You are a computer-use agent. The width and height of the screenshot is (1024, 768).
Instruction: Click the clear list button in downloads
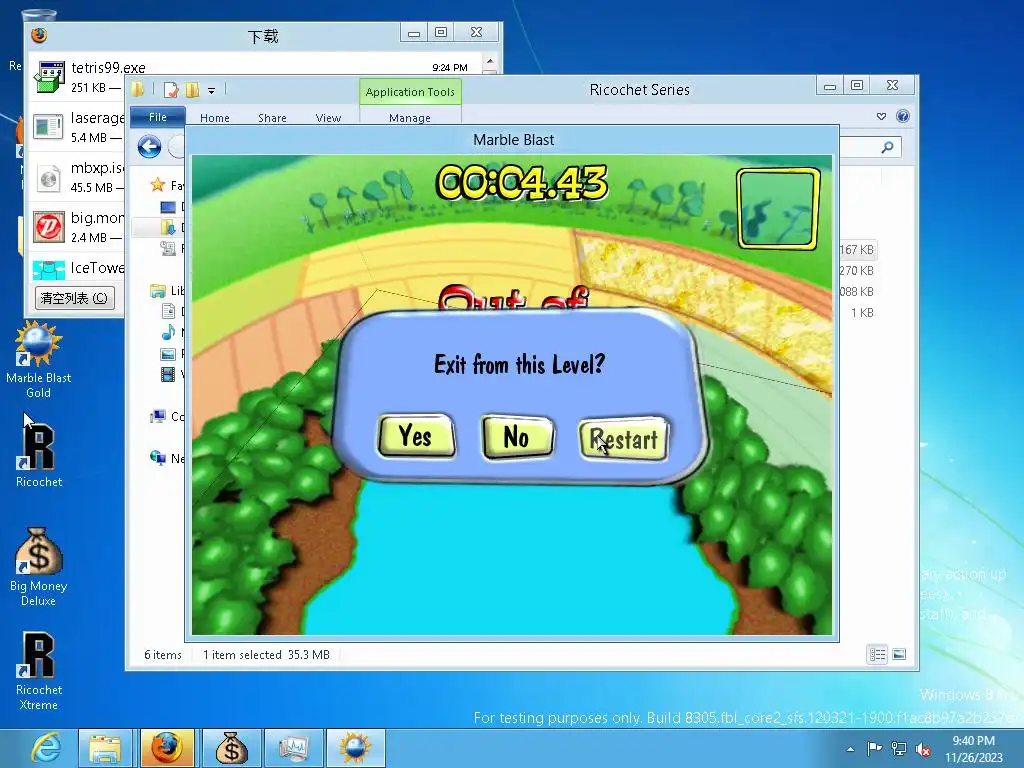74,298
